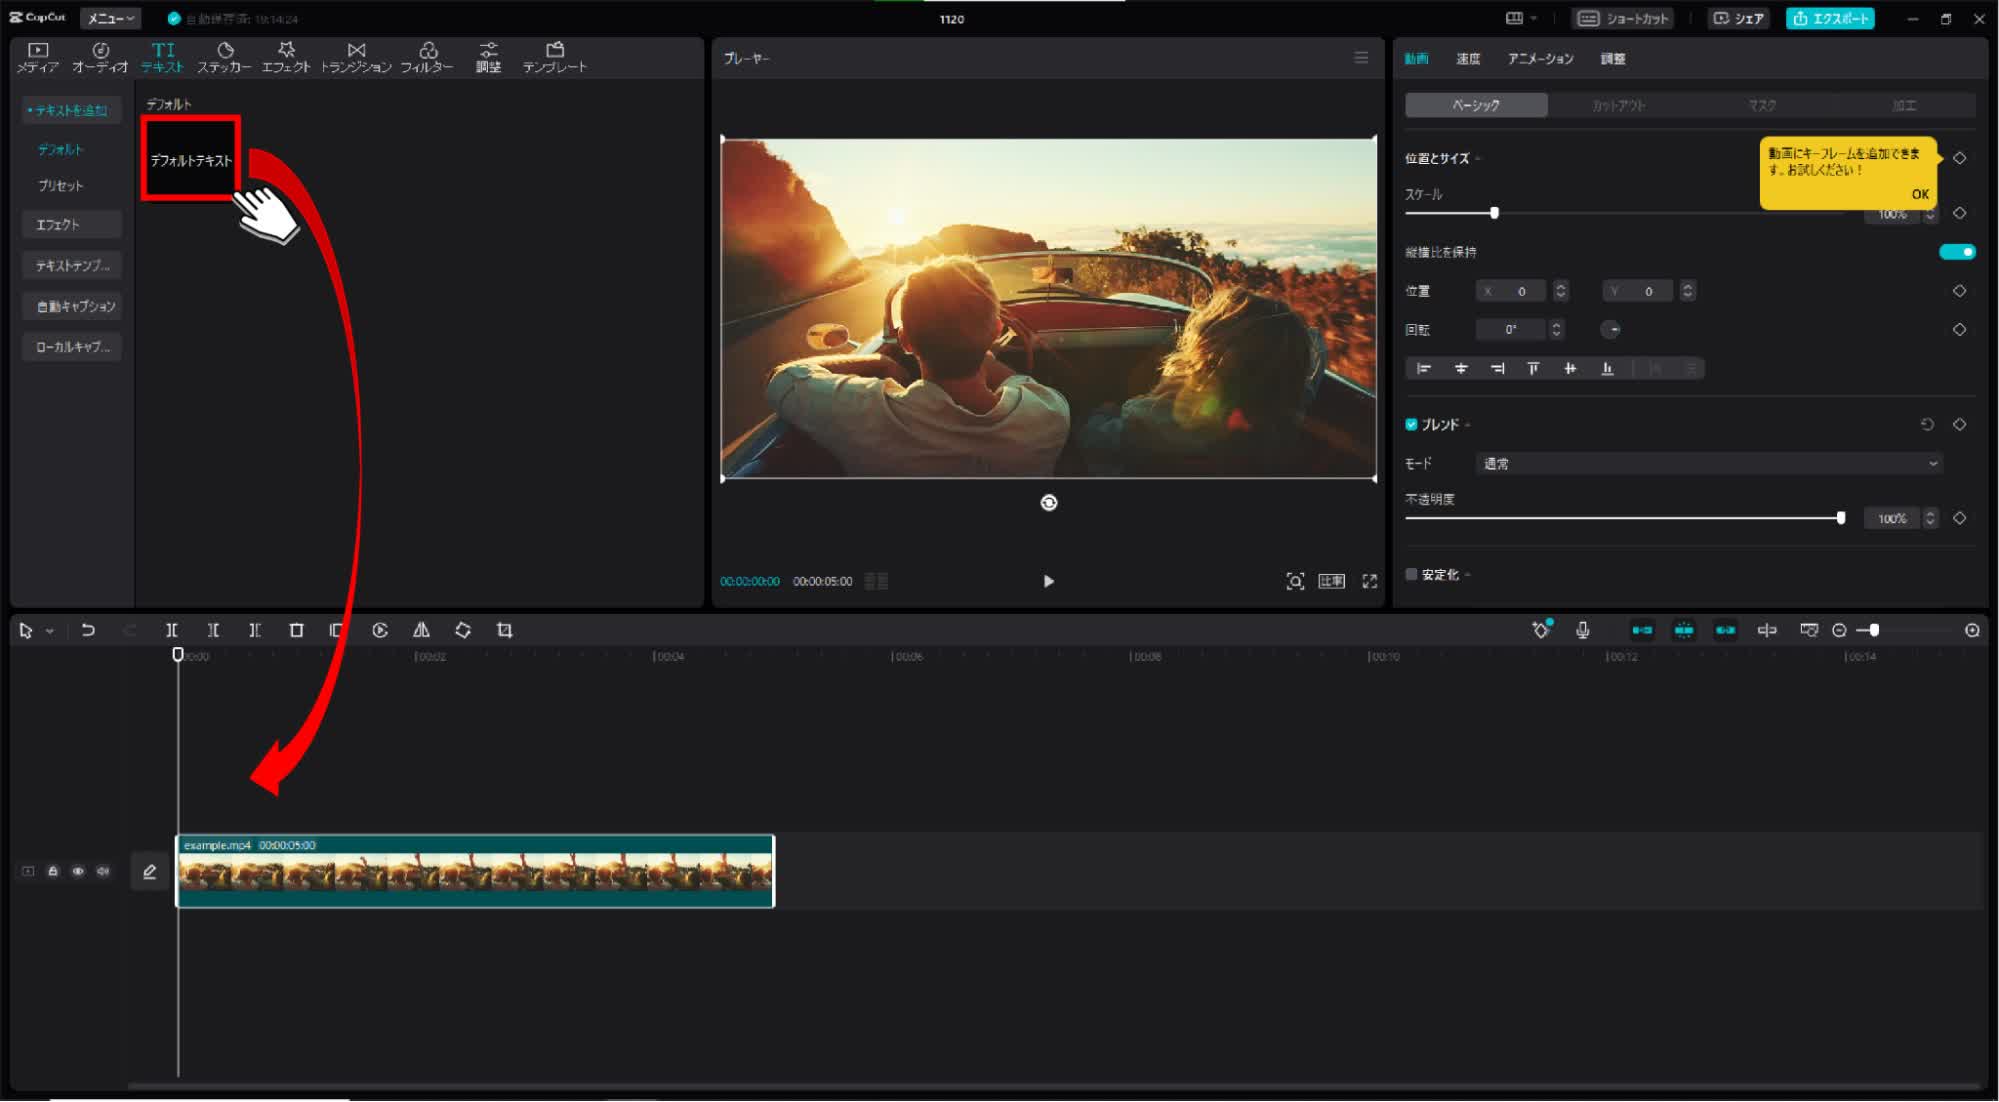Select the マスク sub-tab
The height and width of the screenshot is (1102, 1999).
coord(1762,105)
